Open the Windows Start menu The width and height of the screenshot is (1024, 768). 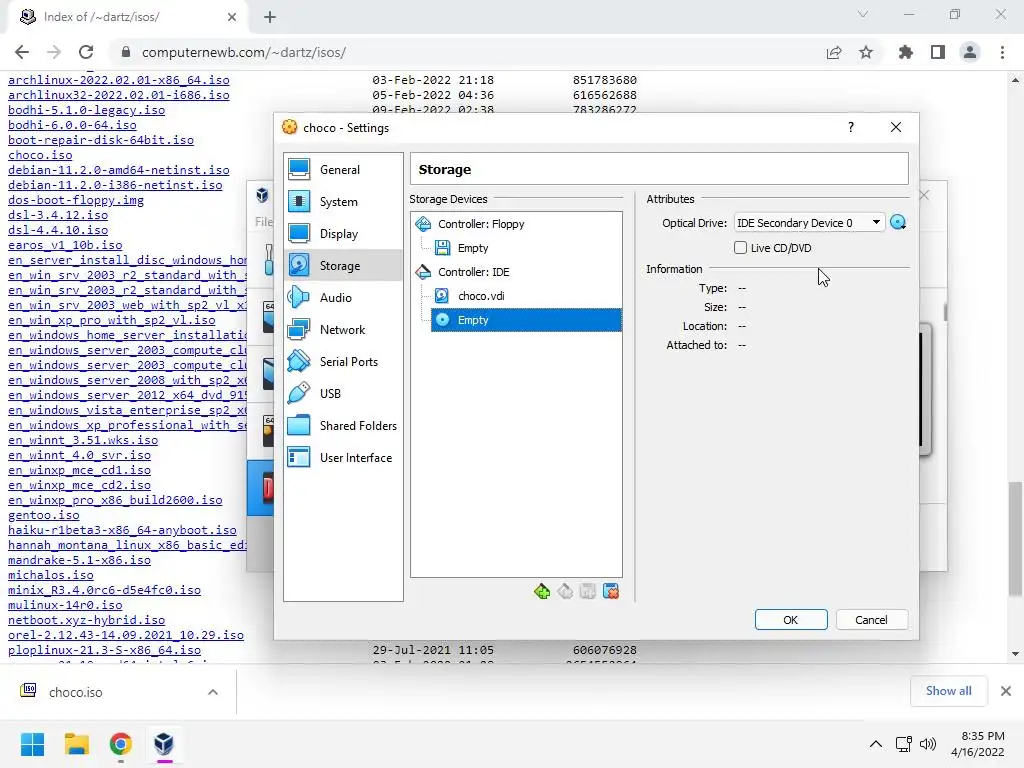pyautogui.click(x=33, y=744)
